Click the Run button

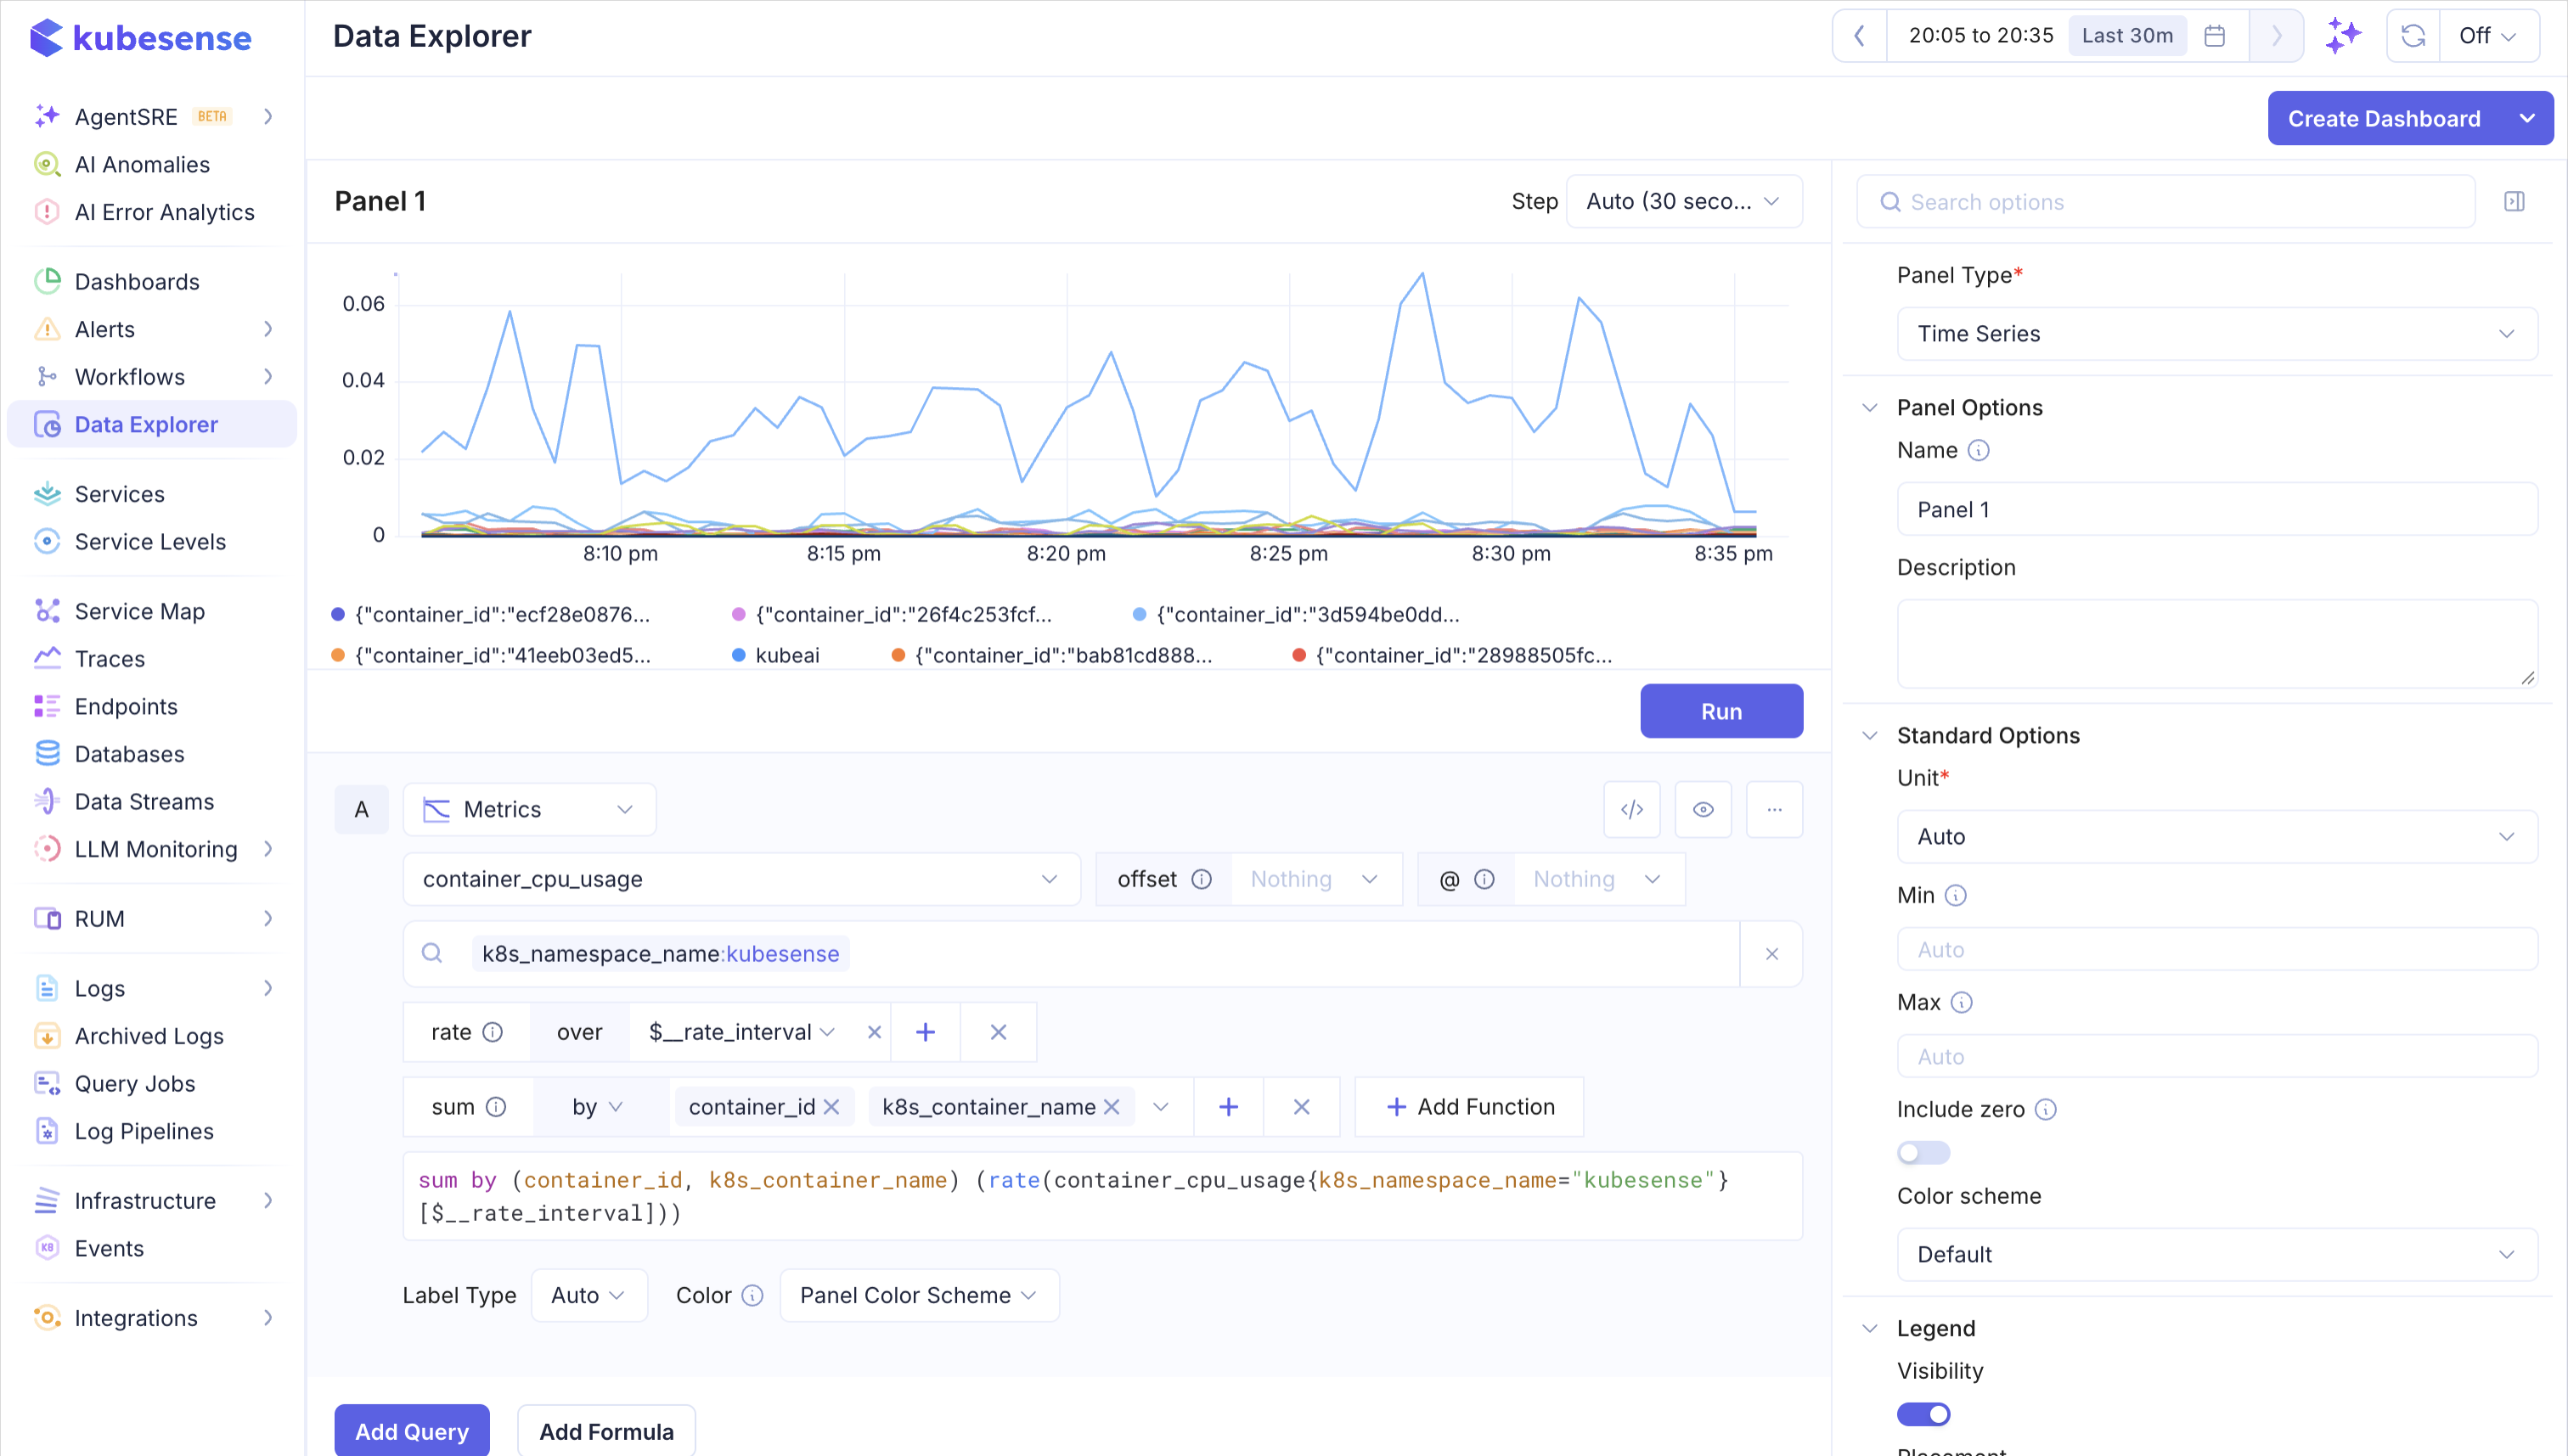[x=1721, y=712]
